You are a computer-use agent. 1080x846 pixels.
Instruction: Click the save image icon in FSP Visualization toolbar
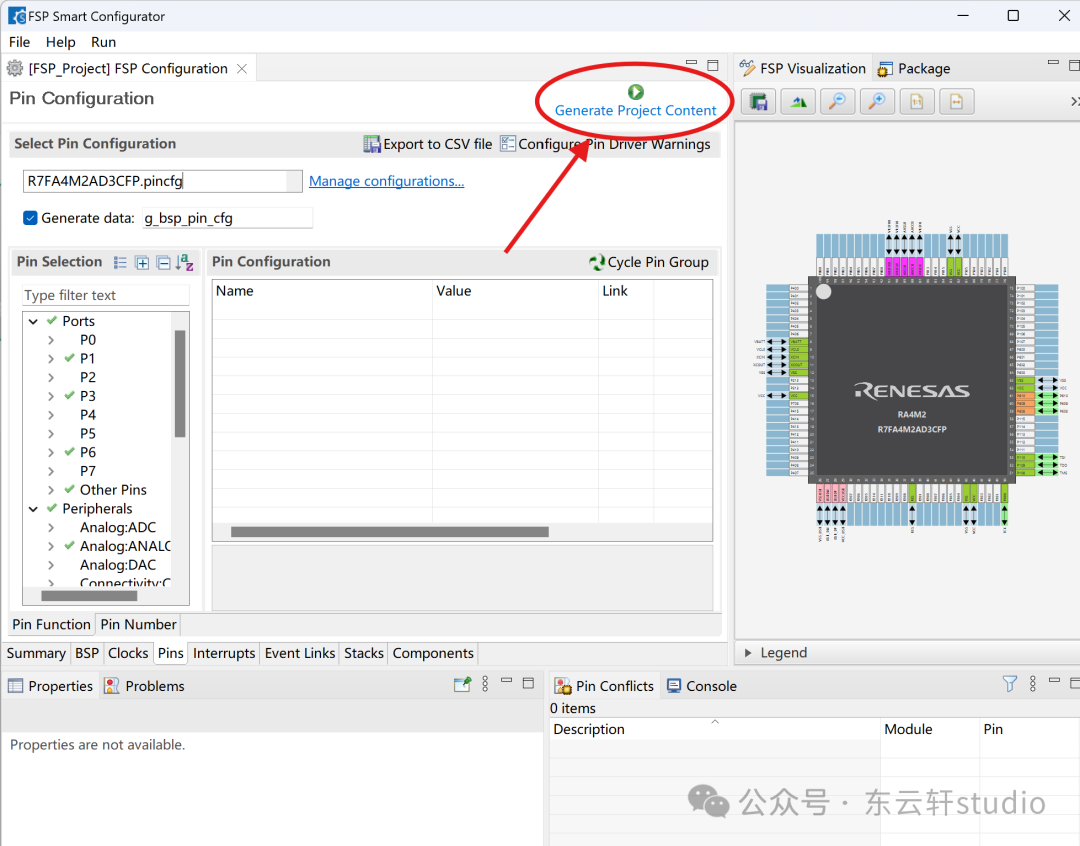coord(758,102)
